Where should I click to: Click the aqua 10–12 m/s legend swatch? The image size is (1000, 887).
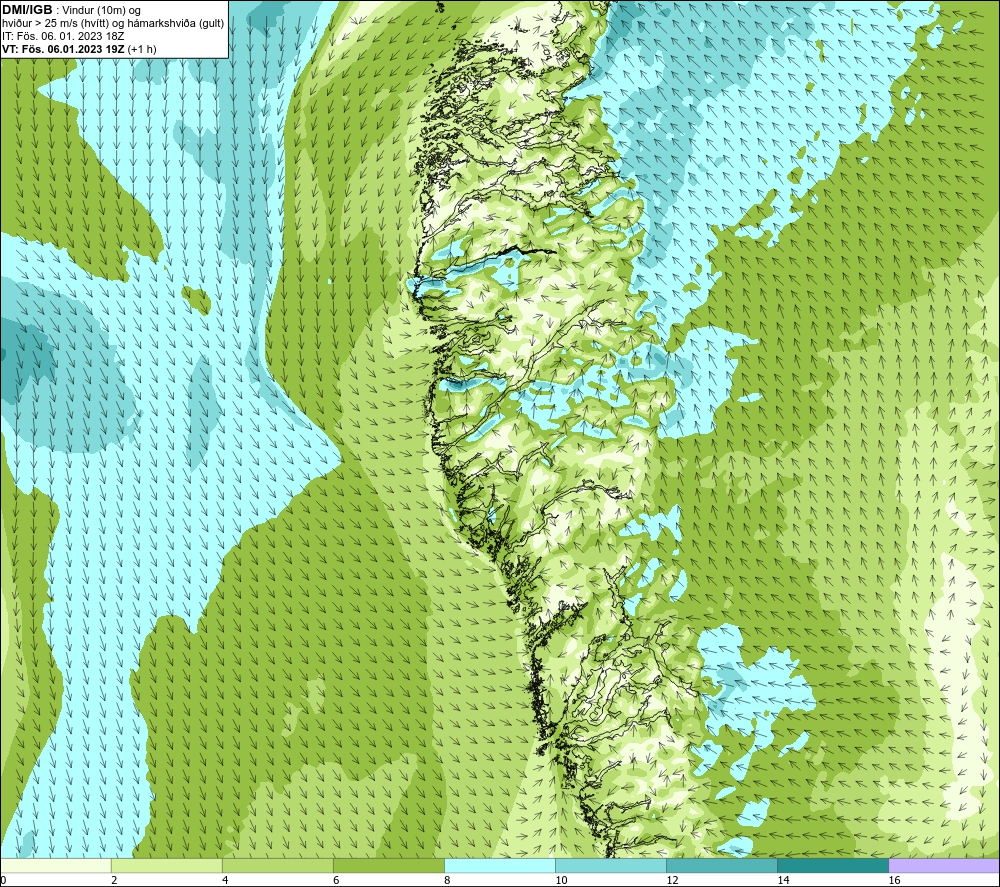click(x=610, y=865)
